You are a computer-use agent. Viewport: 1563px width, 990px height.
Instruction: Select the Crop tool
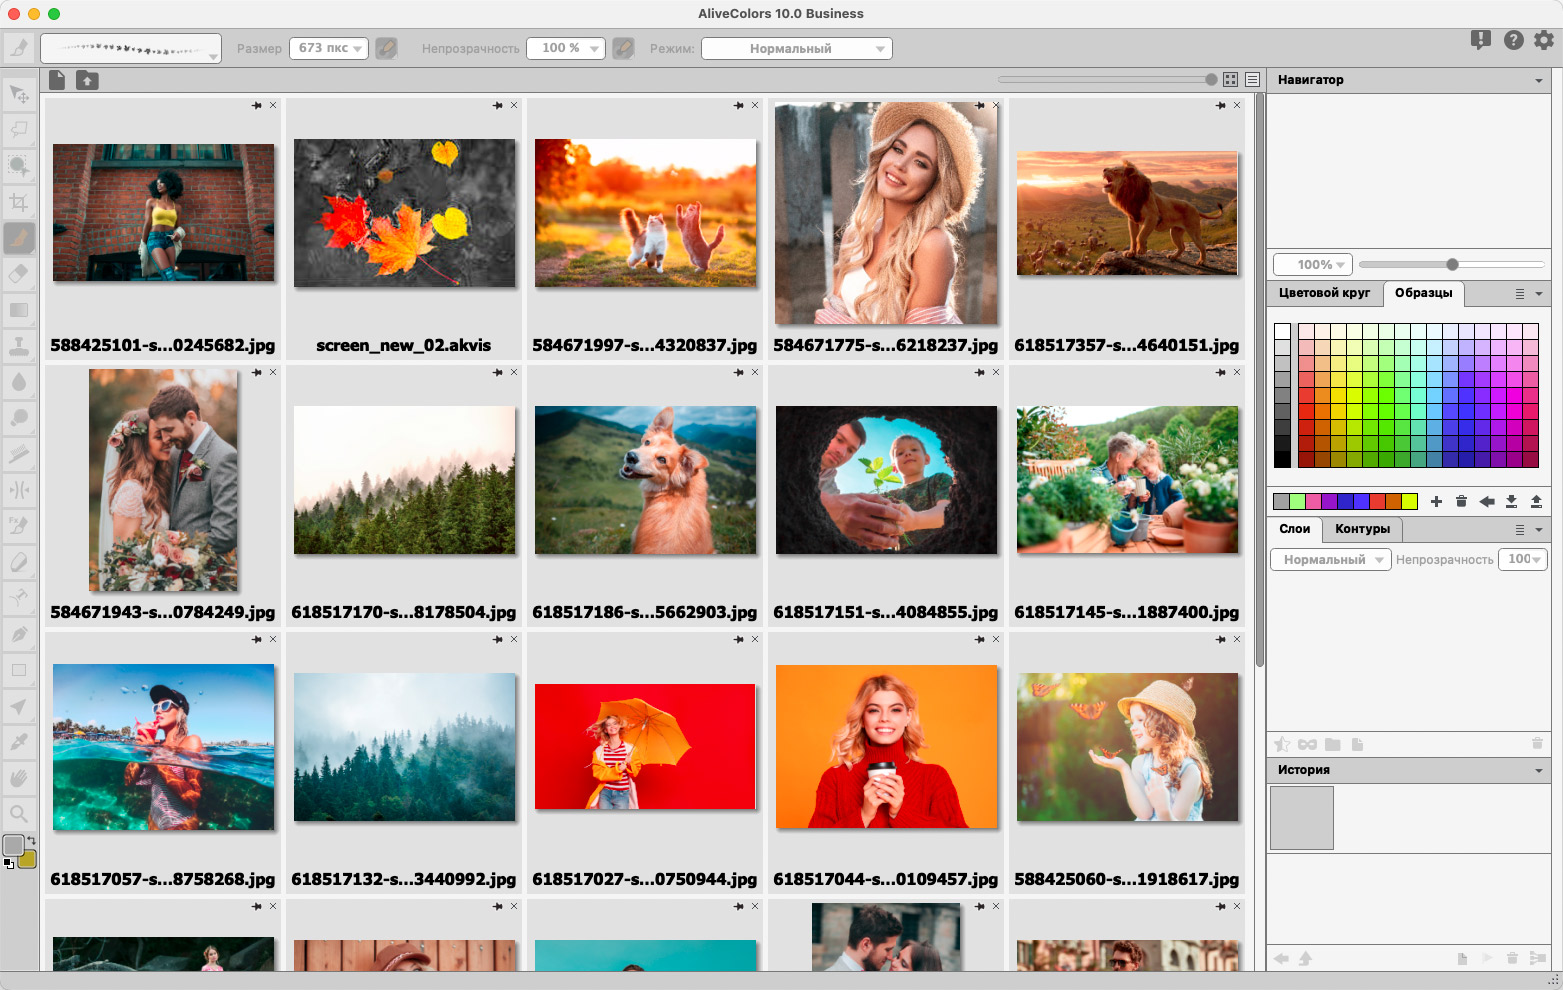coord(19,203)
